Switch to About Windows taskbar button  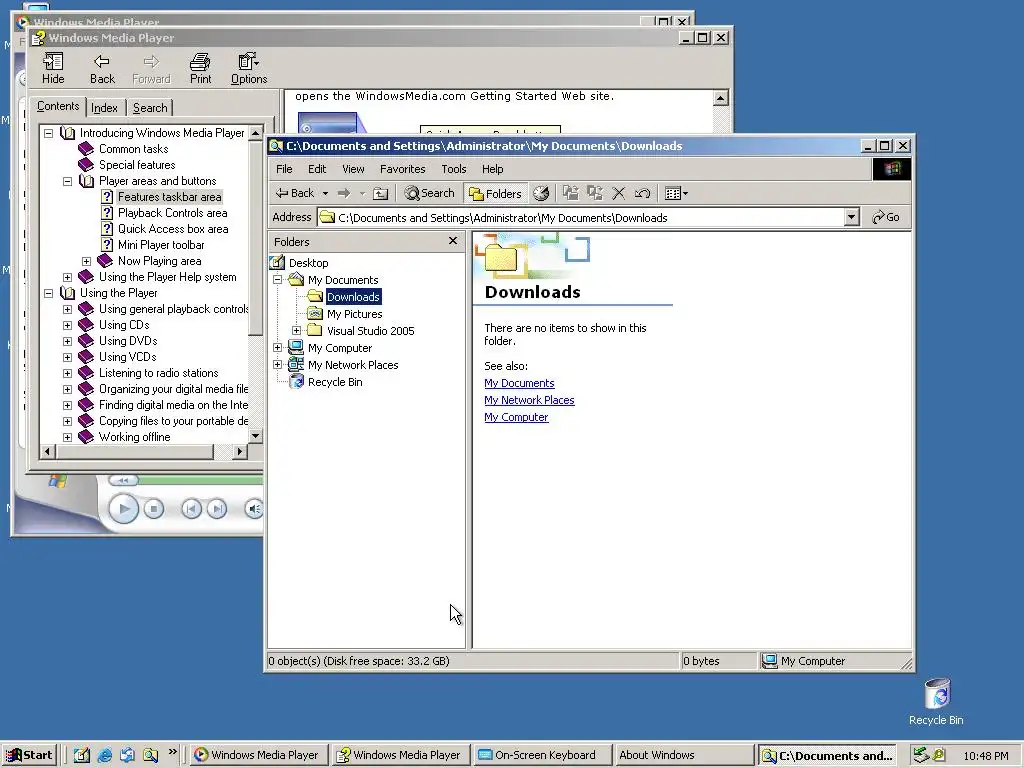click(x=683, y=755)
